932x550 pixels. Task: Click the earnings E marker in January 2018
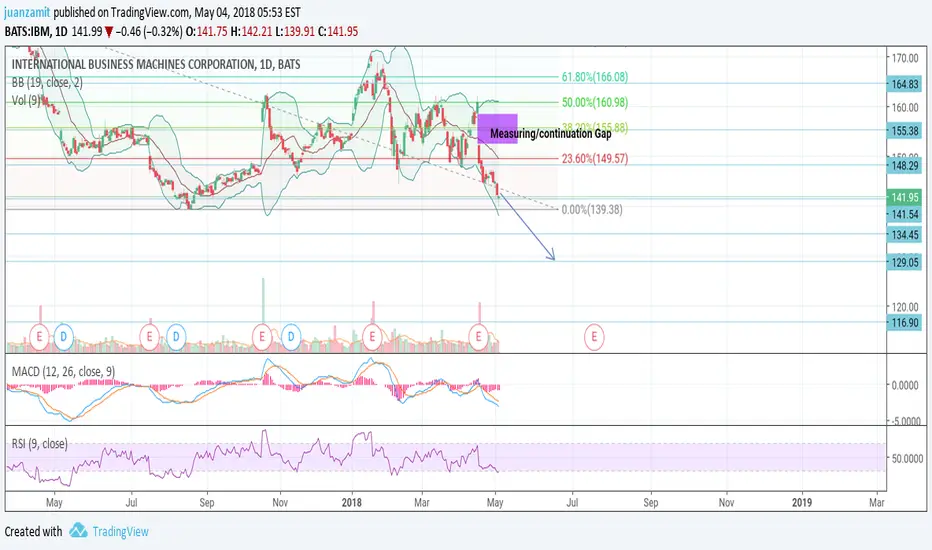(x=372, y=337)
